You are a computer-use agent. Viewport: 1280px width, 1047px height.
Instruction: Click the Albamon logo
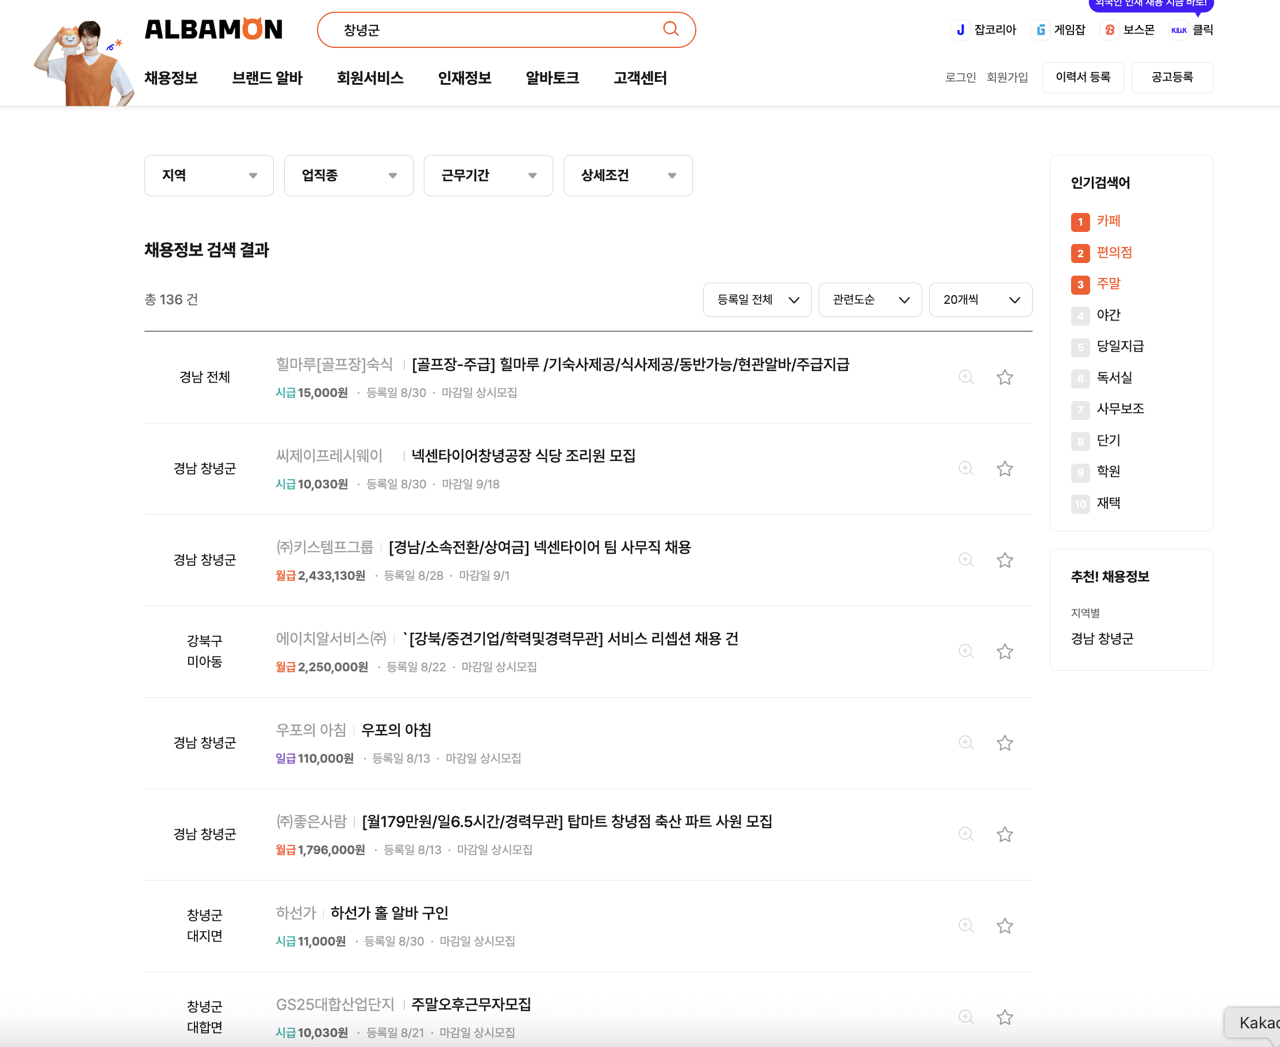213,29
